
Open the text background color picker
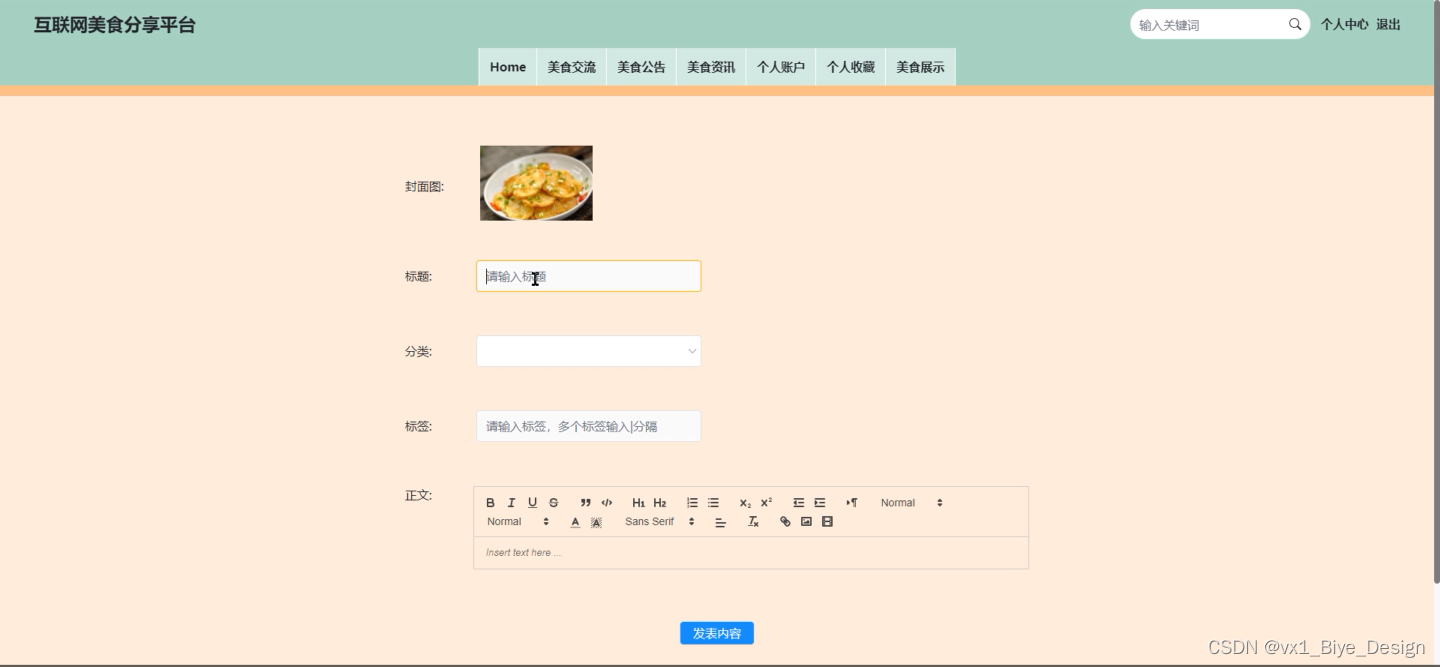pos(596,522)
